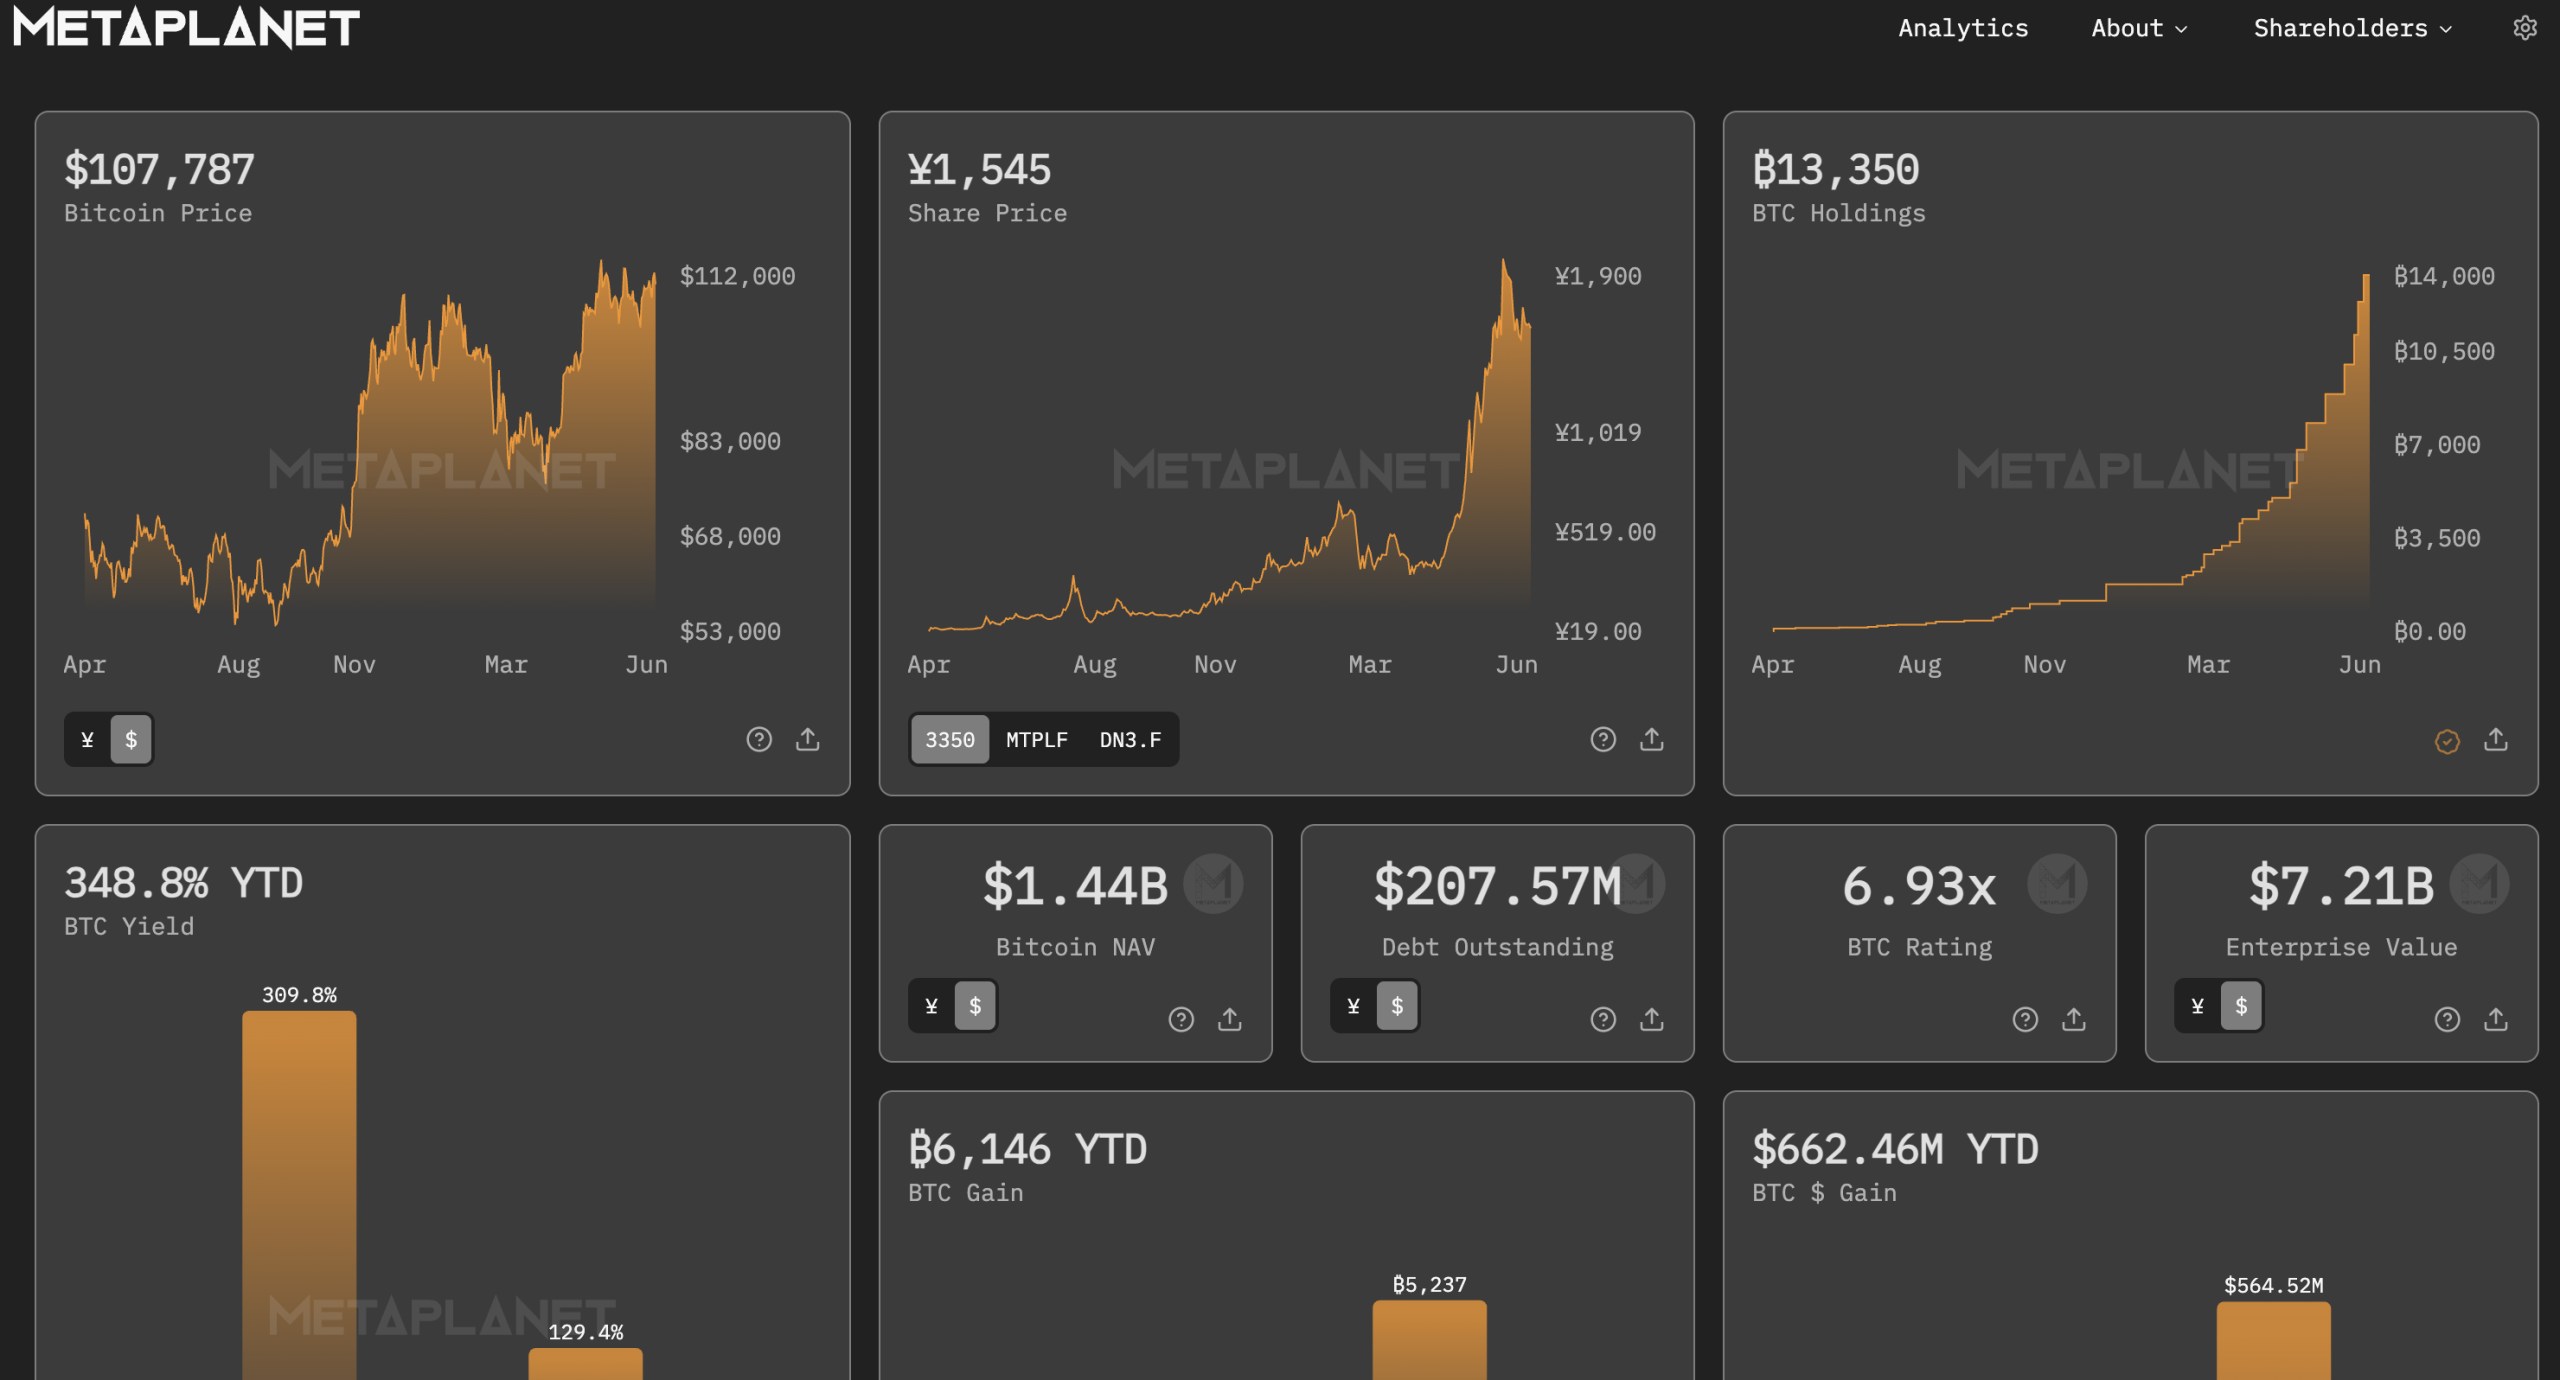Click verified checkmark icon on BTC Holdings
2560x1380 pixels.
(x=2447, y=741)
